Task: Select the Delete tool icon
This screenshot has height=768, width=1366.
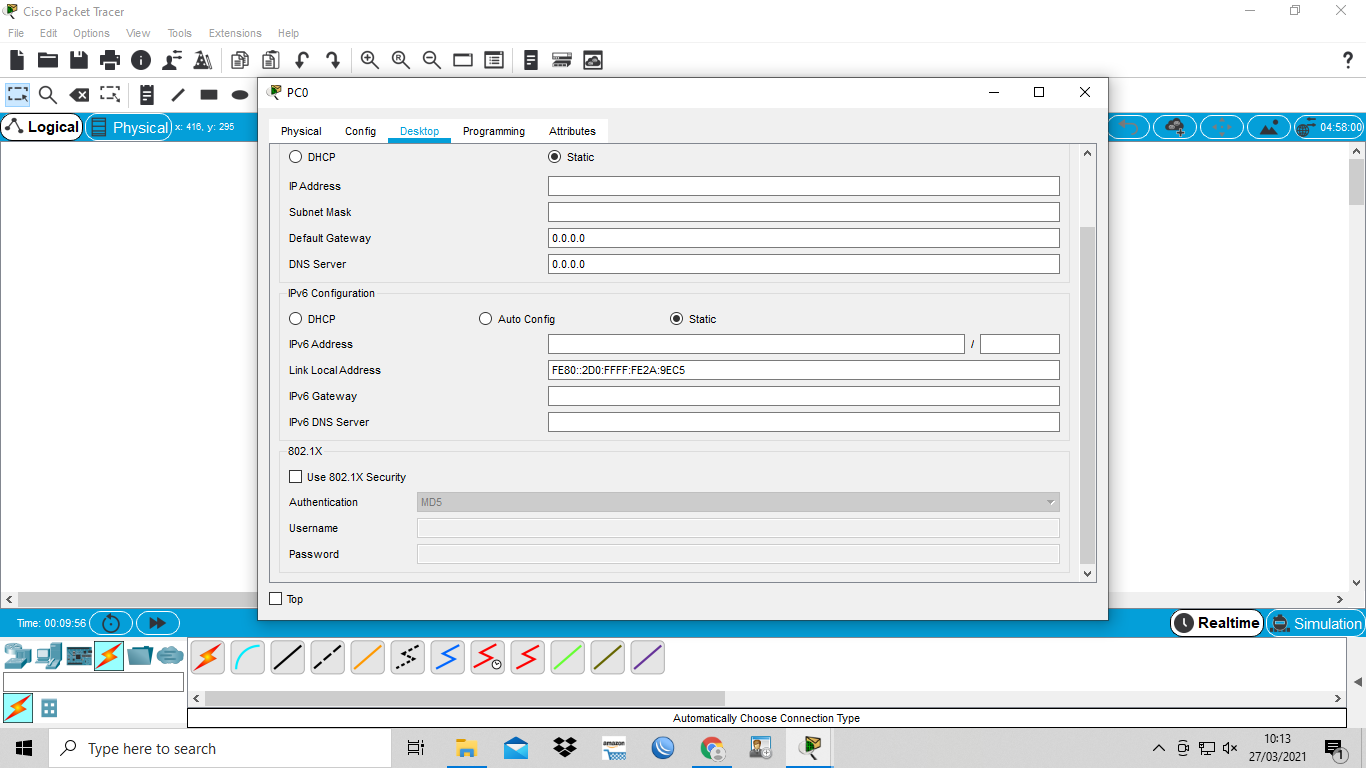Action: (79, 95)
